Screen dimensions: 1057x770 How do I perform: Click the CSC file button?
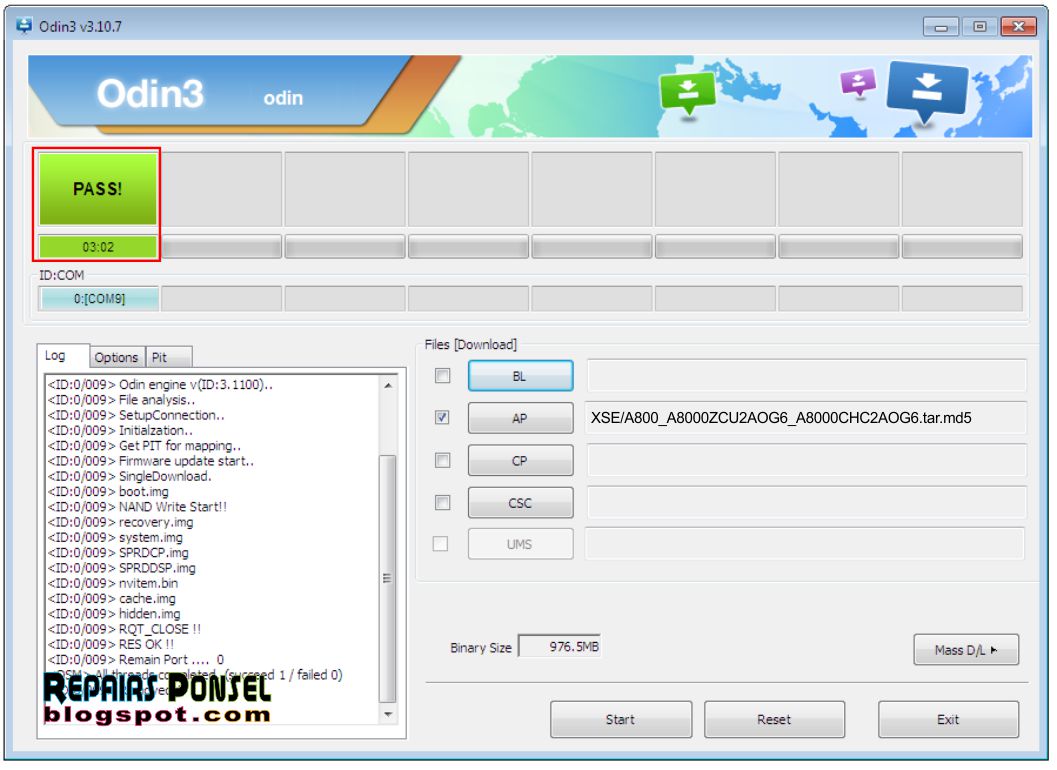[520, 503]
